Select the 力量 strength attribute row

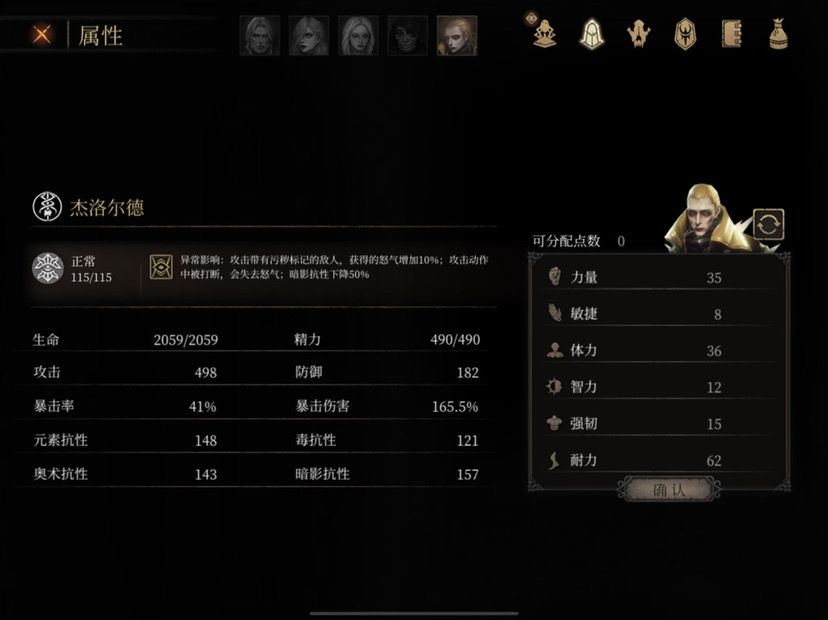click(660, 277)
